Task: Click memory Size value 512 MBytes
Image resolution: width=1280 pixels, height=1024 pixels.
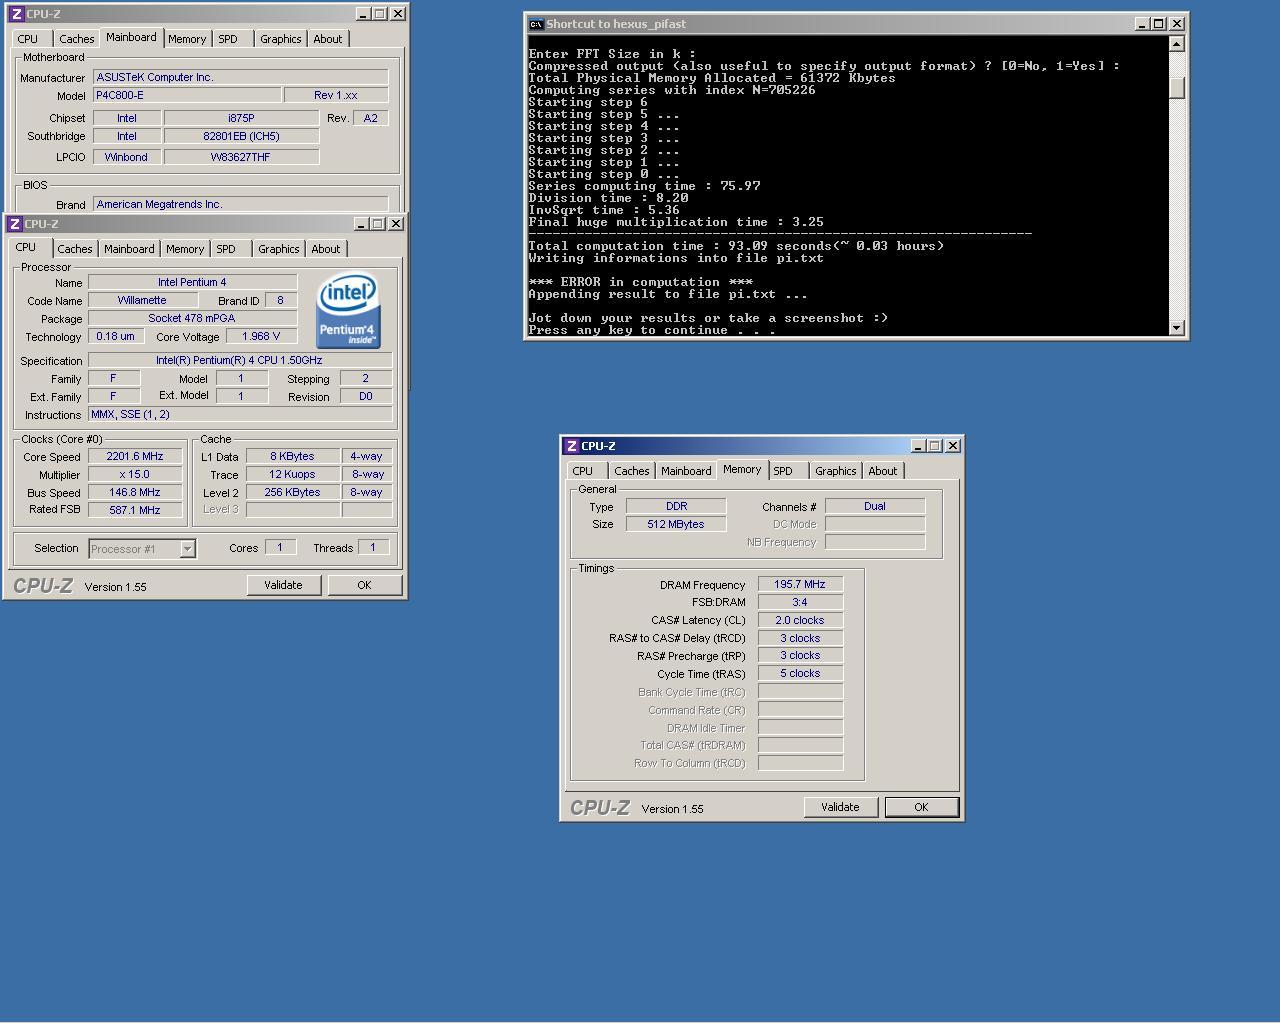Action: click(676, 524)
